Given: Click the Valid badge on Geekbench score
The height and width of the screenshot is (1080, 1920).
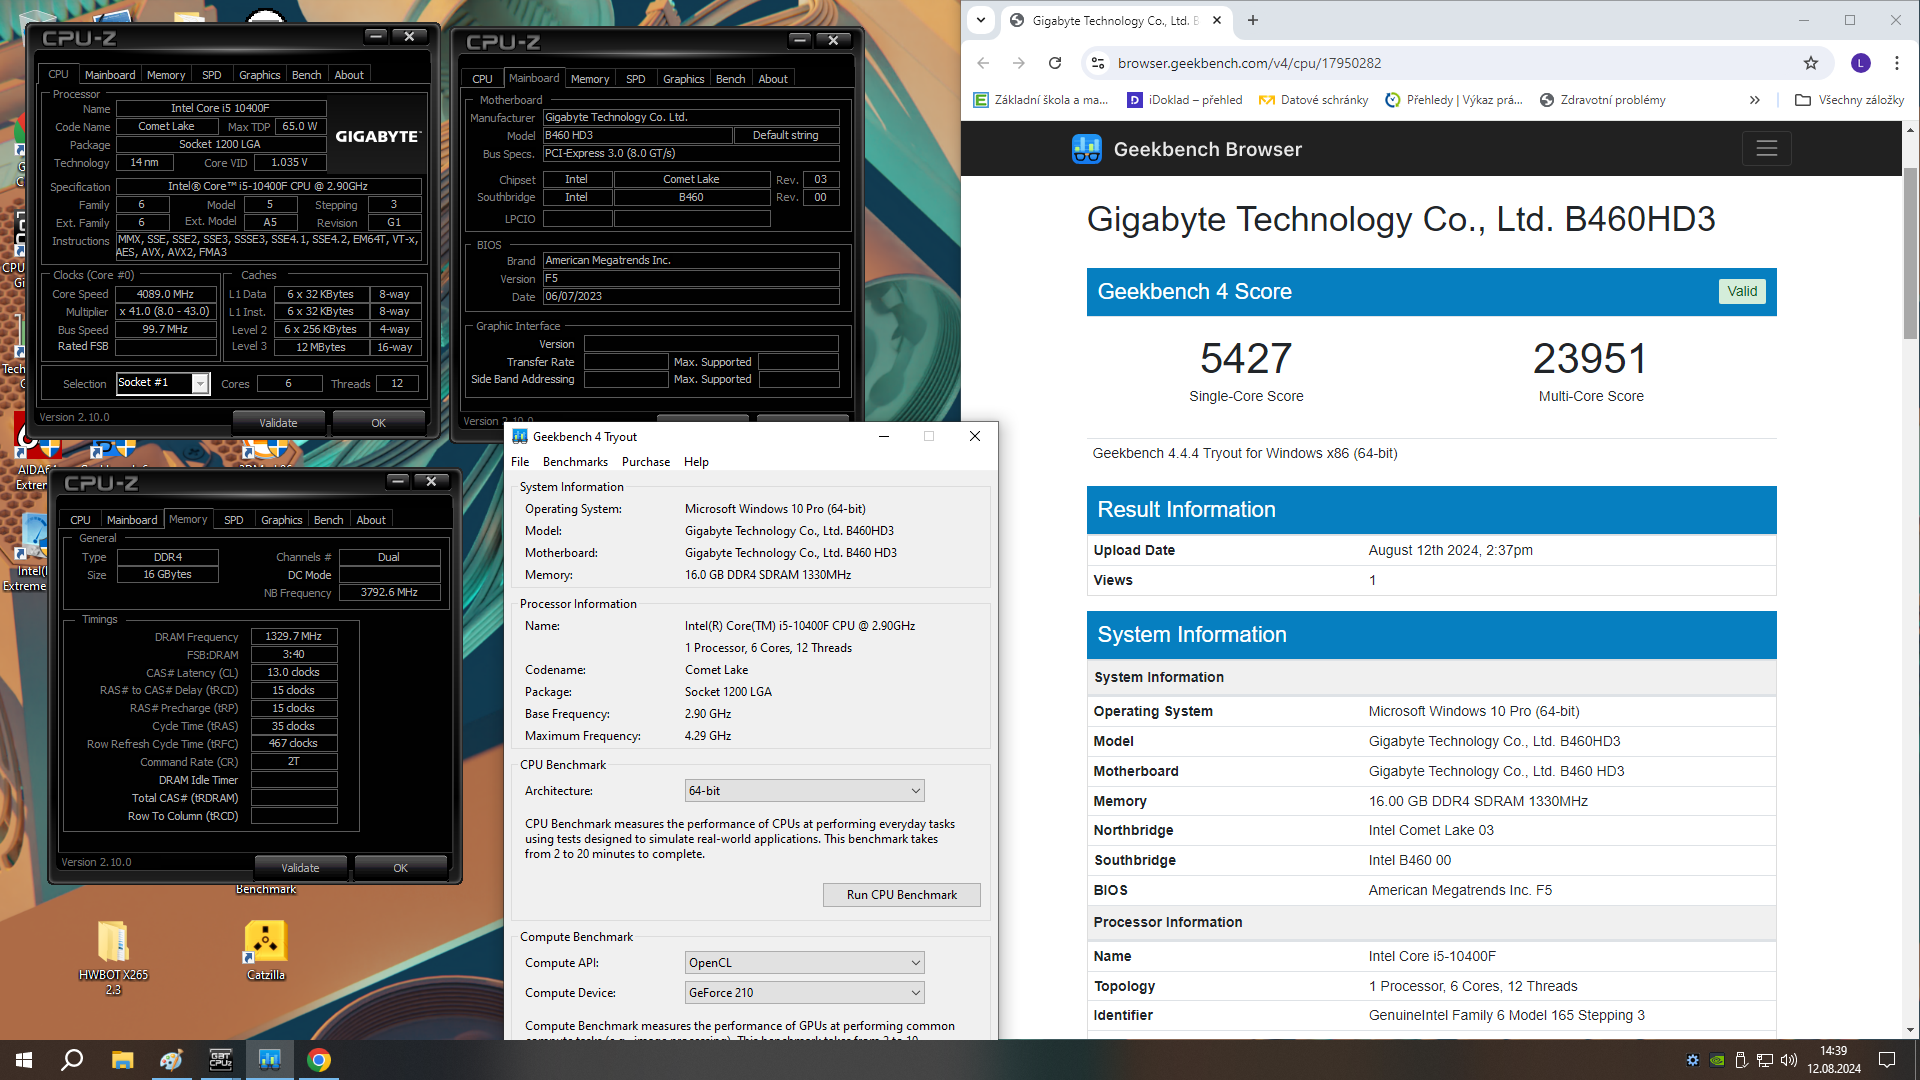Looking at the screenshot, I should tap(1742, 291).
